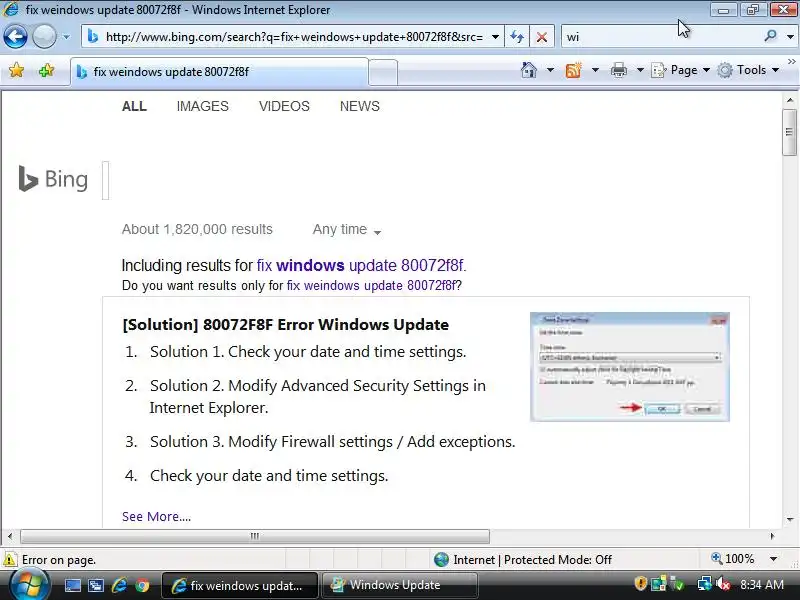Viewport: 800px width, 600px height.
Task: Expand the Feeds dropdown arrow
Action: click(595, 70)
